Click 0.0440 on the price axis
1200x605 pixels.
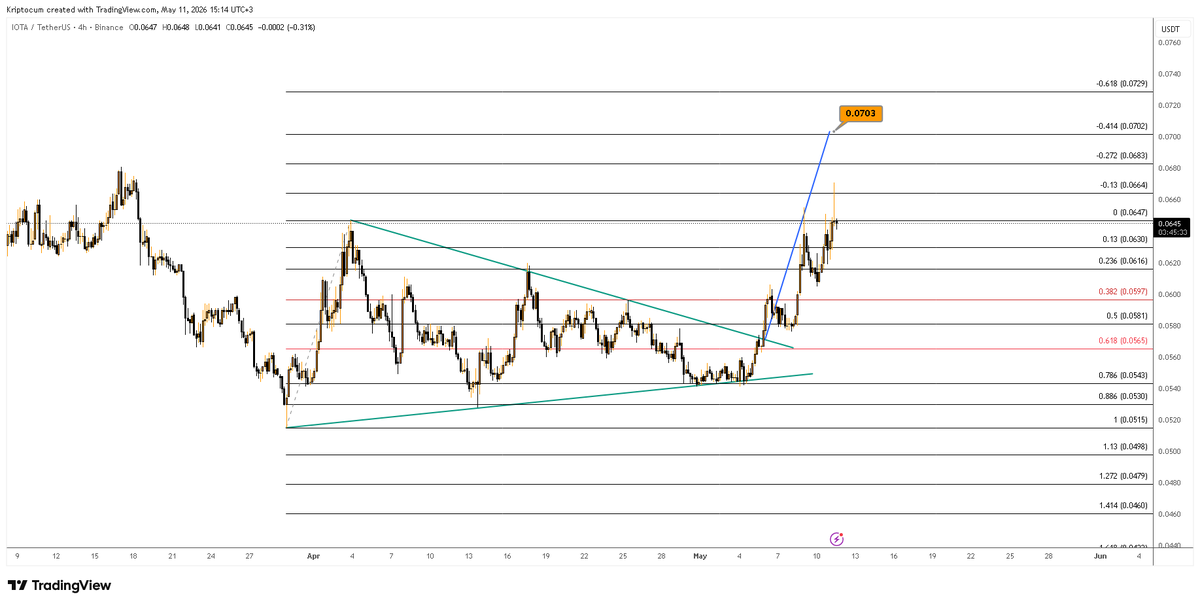pos(1170,546)
